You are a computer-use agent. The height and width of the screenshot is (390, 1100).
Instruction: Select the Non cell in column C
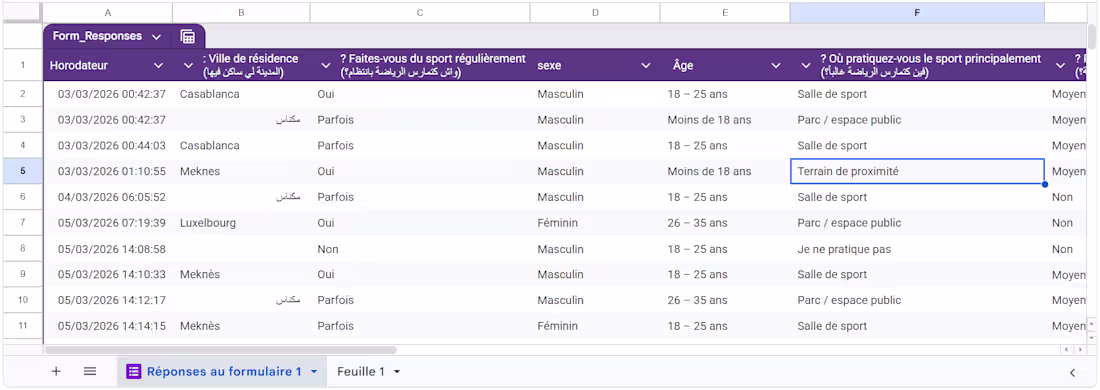click(x=420, y=249)
